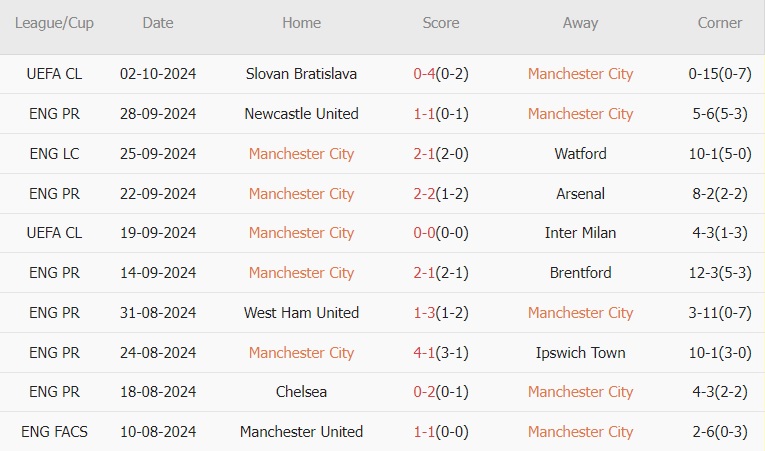The image size is (765, 451).
Task: Click the 0-4 score for Slovan Bratislava match
Action: [x=423, y=74]
